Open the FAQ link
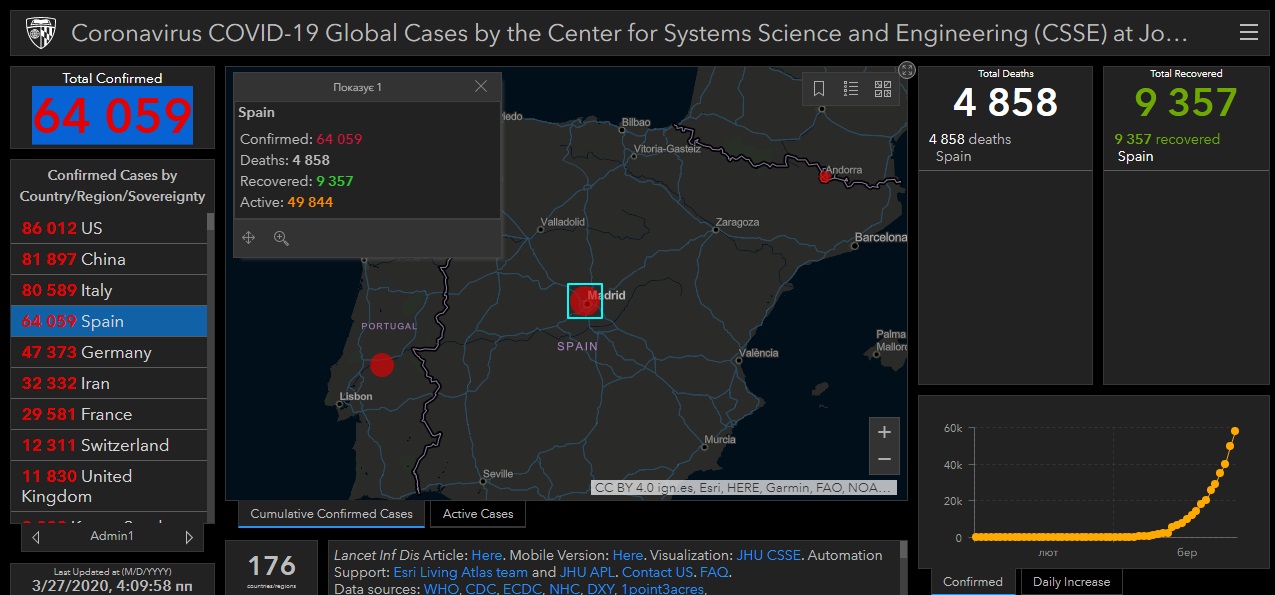 714,572
